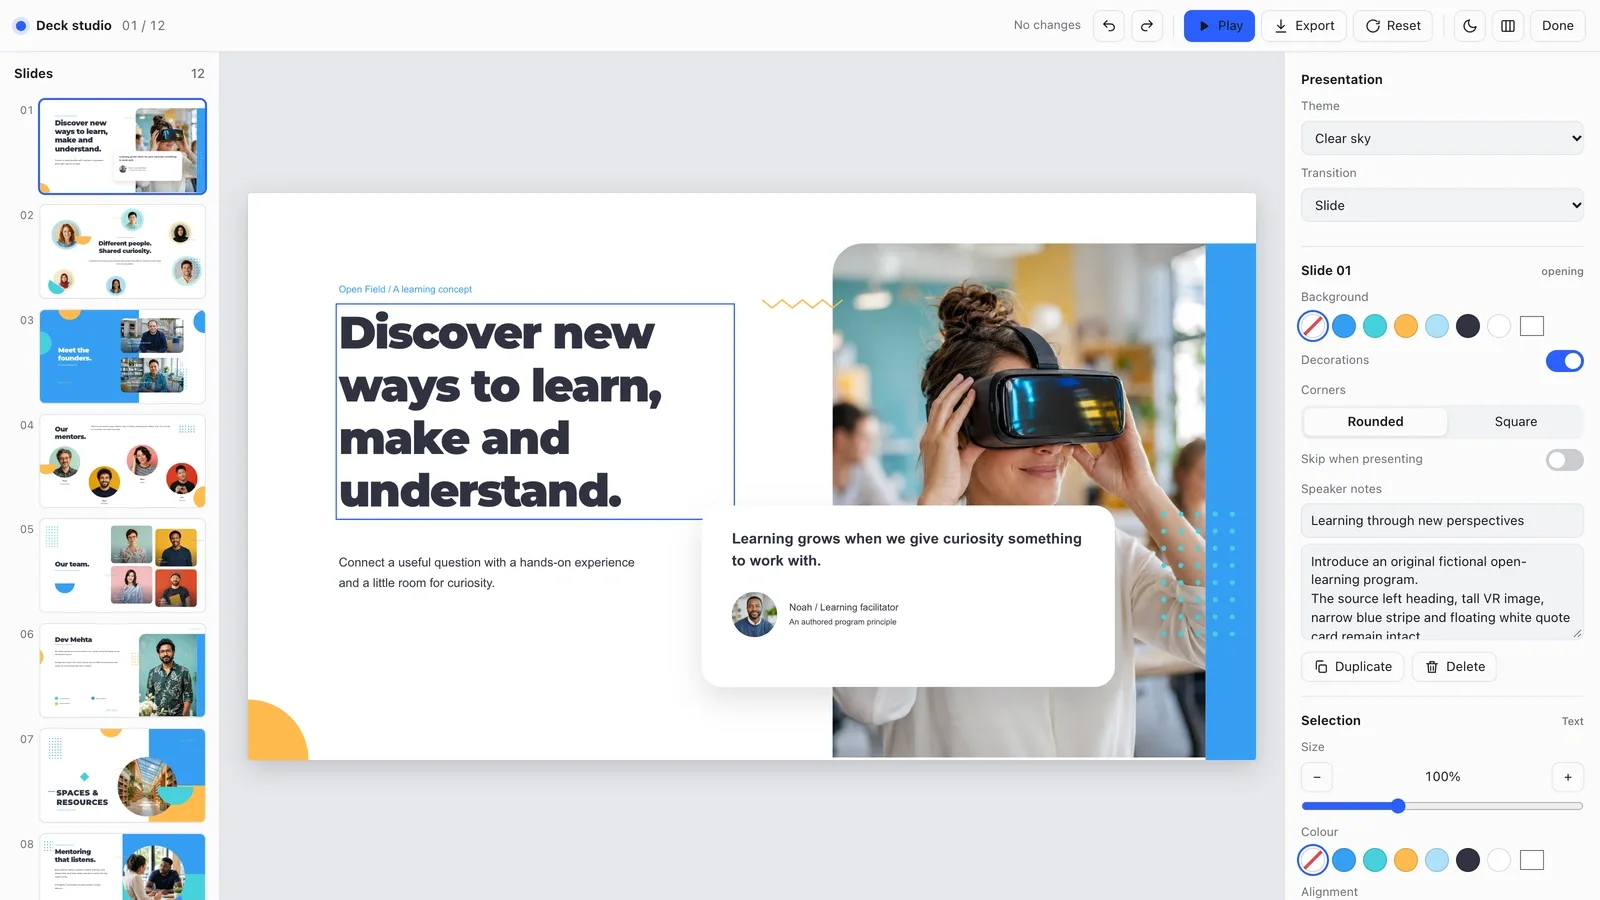Enable Skip when presenting
Screen dimensions: 1600x900
[1565, 460]
